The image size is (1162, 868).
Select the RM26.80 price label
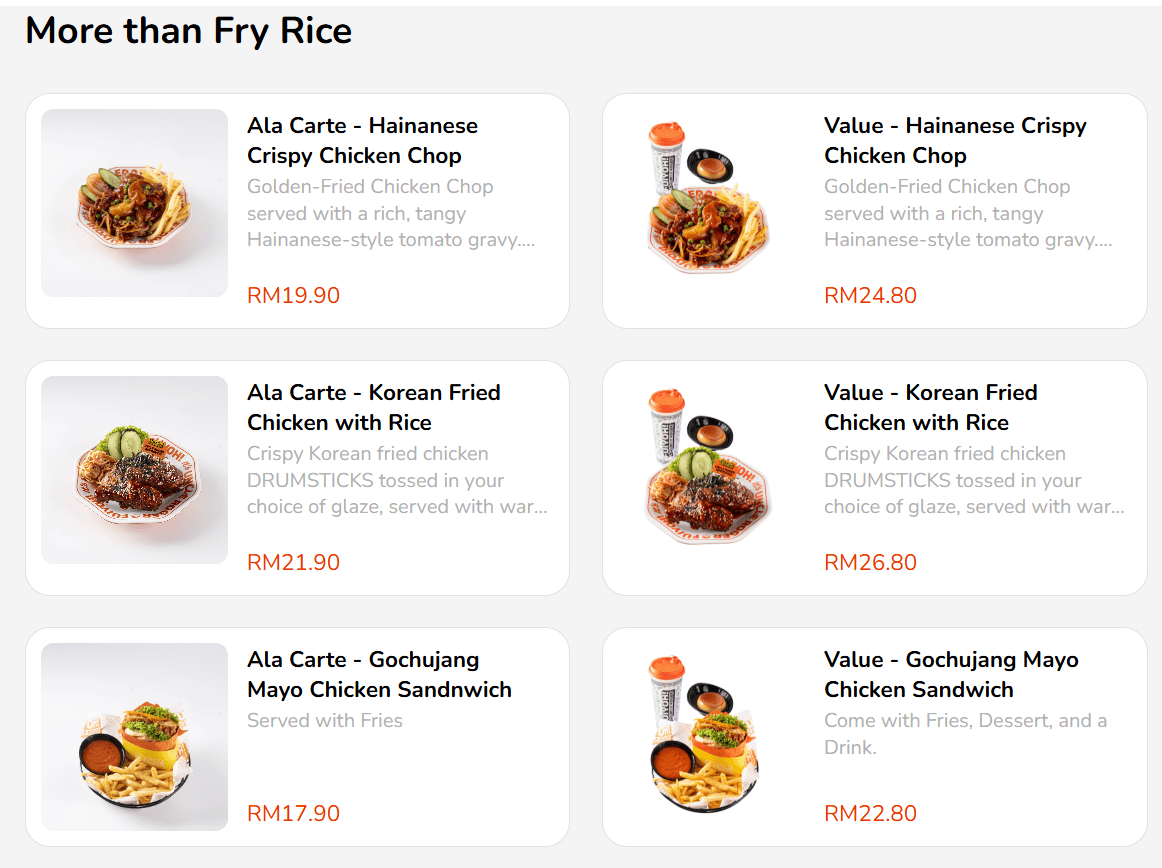(870, 563)
